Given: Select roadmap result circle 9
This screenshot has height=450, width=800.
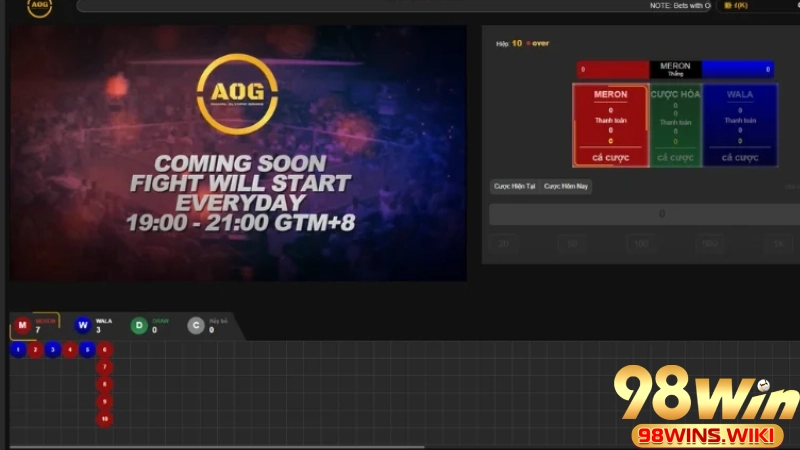Looking at the screenshot, I should pos(105,402).
